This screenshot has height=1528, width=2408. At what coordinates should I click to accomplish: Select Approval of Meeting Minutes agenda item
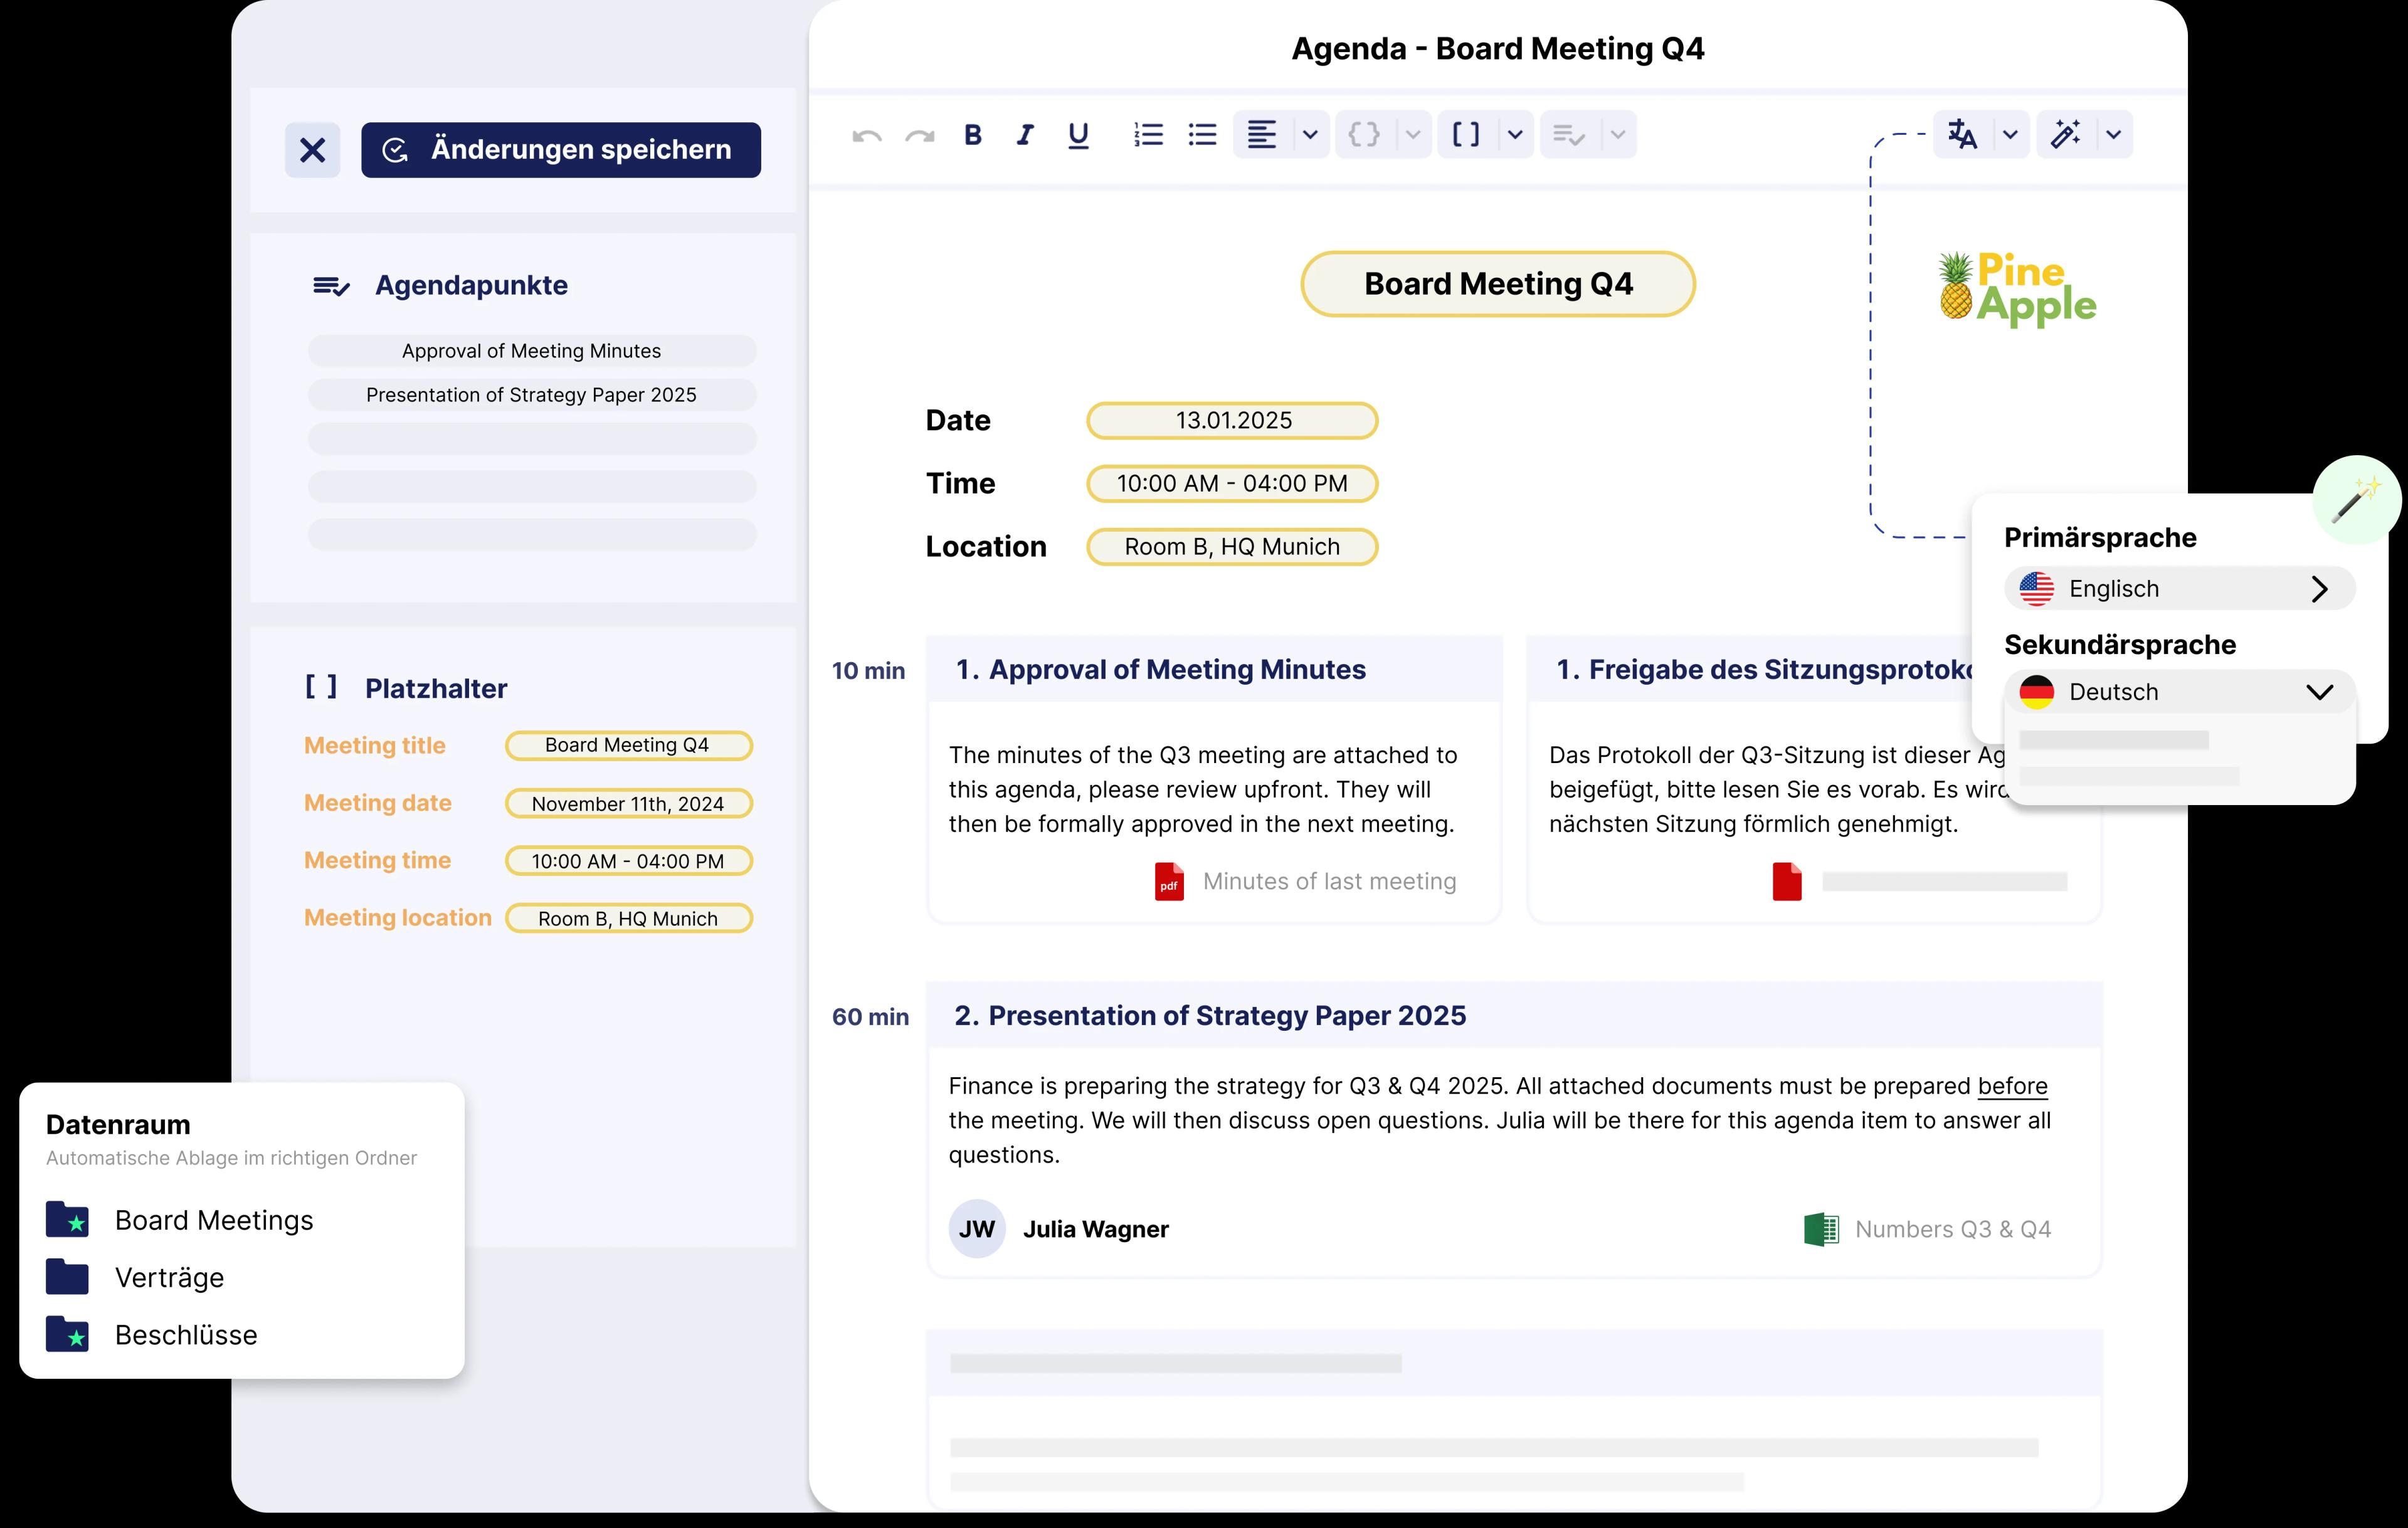tap(531, 351)
